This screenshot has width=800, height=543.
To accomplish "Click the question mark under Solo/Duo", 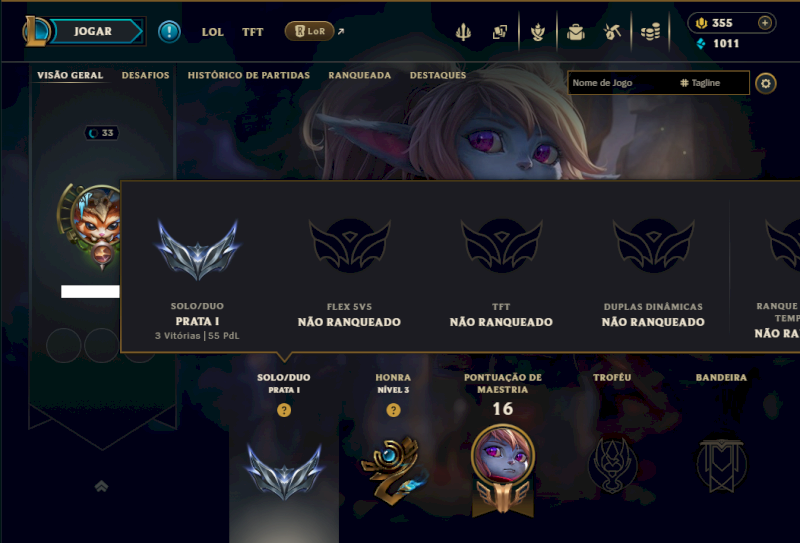I will point(284,410).
